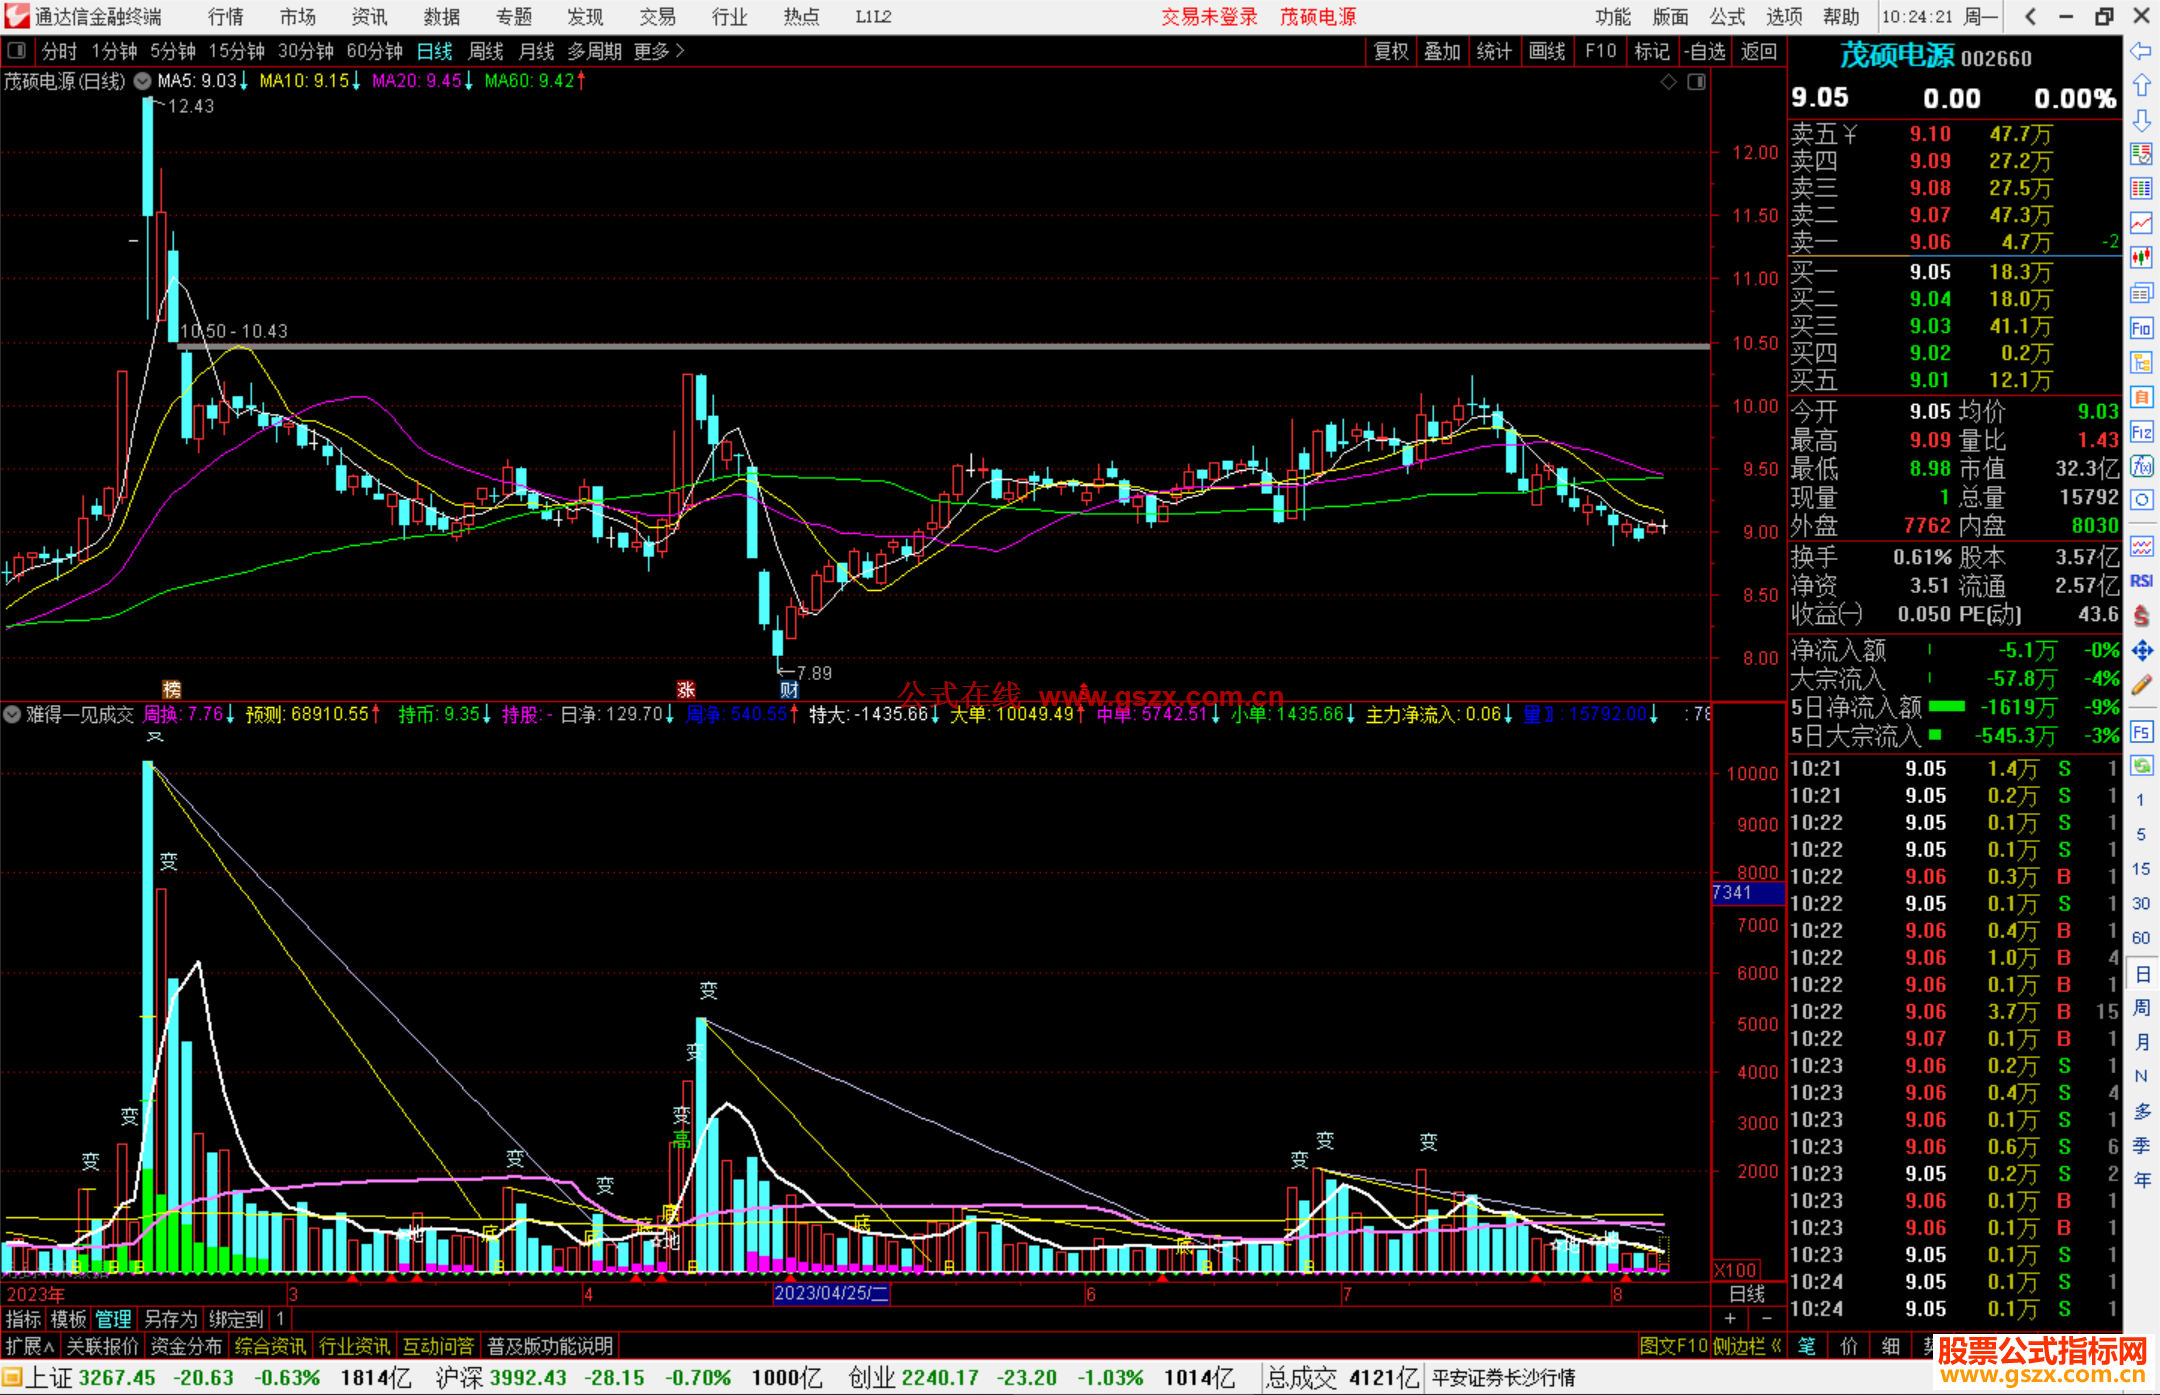The width and height of the screenshot is (2160, 1395).
Task: Open the 市场 menu
Action: [298, 17]
